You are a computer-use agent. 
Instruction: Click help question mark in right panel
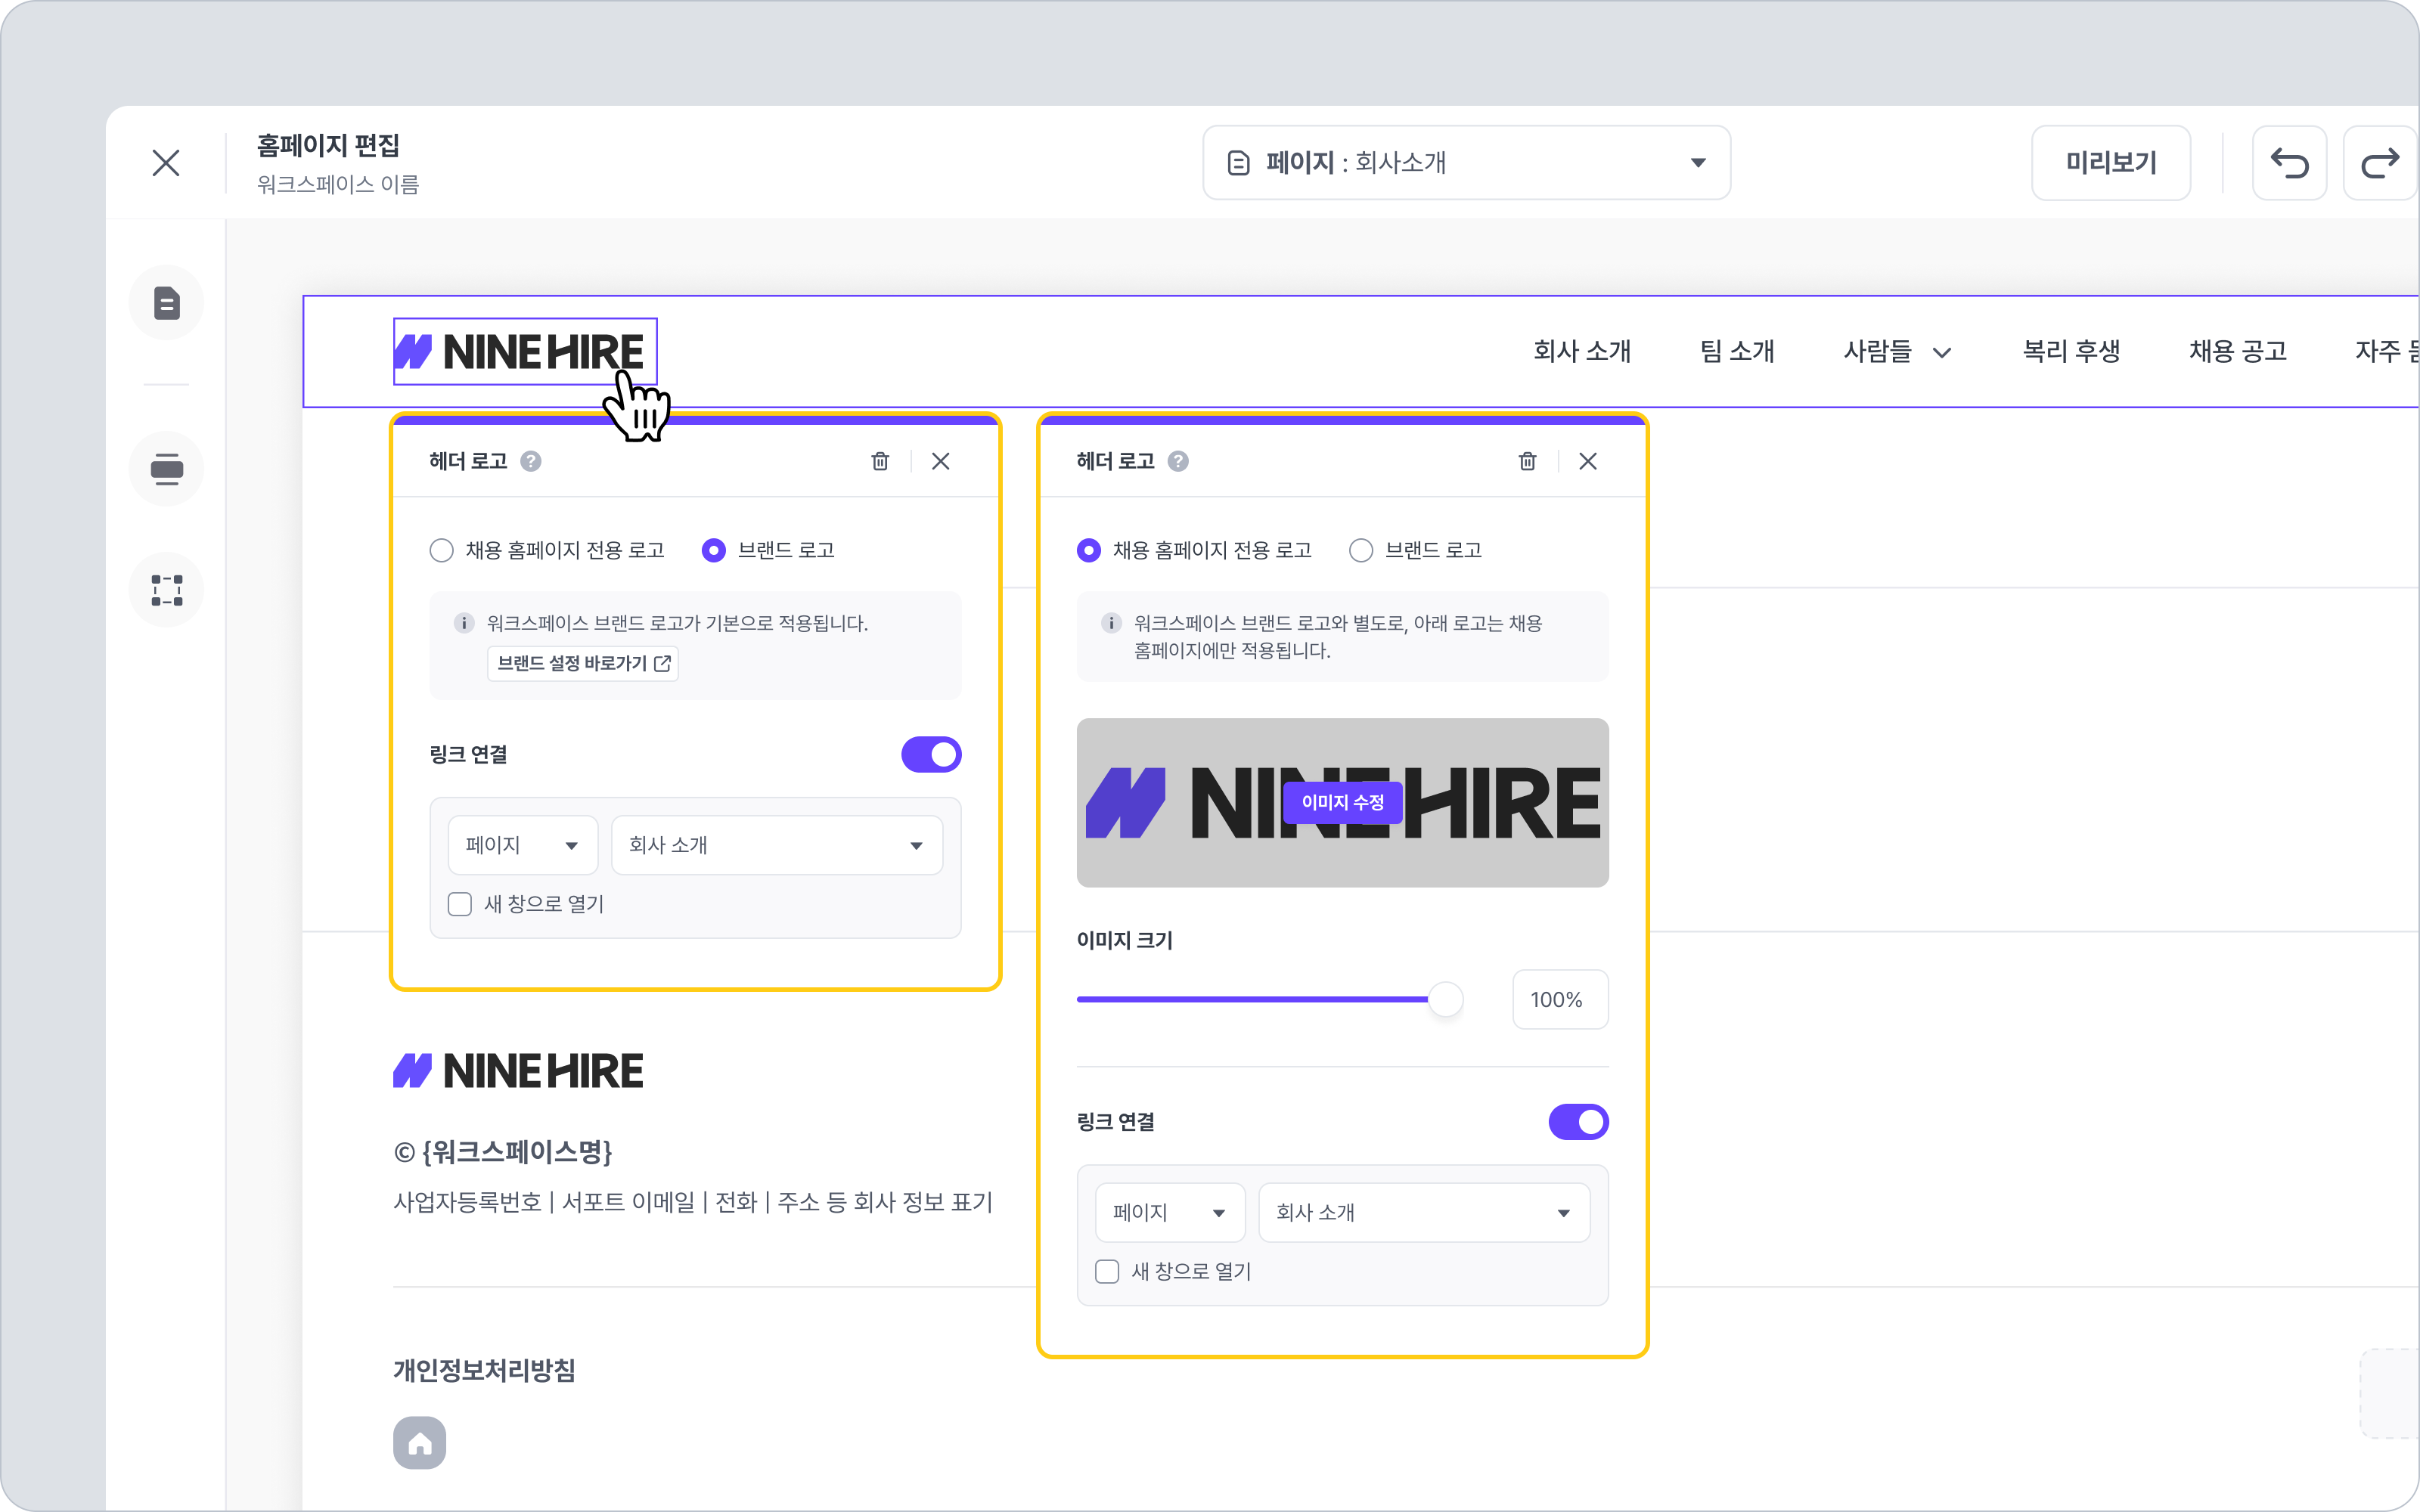click(1178, 461)
